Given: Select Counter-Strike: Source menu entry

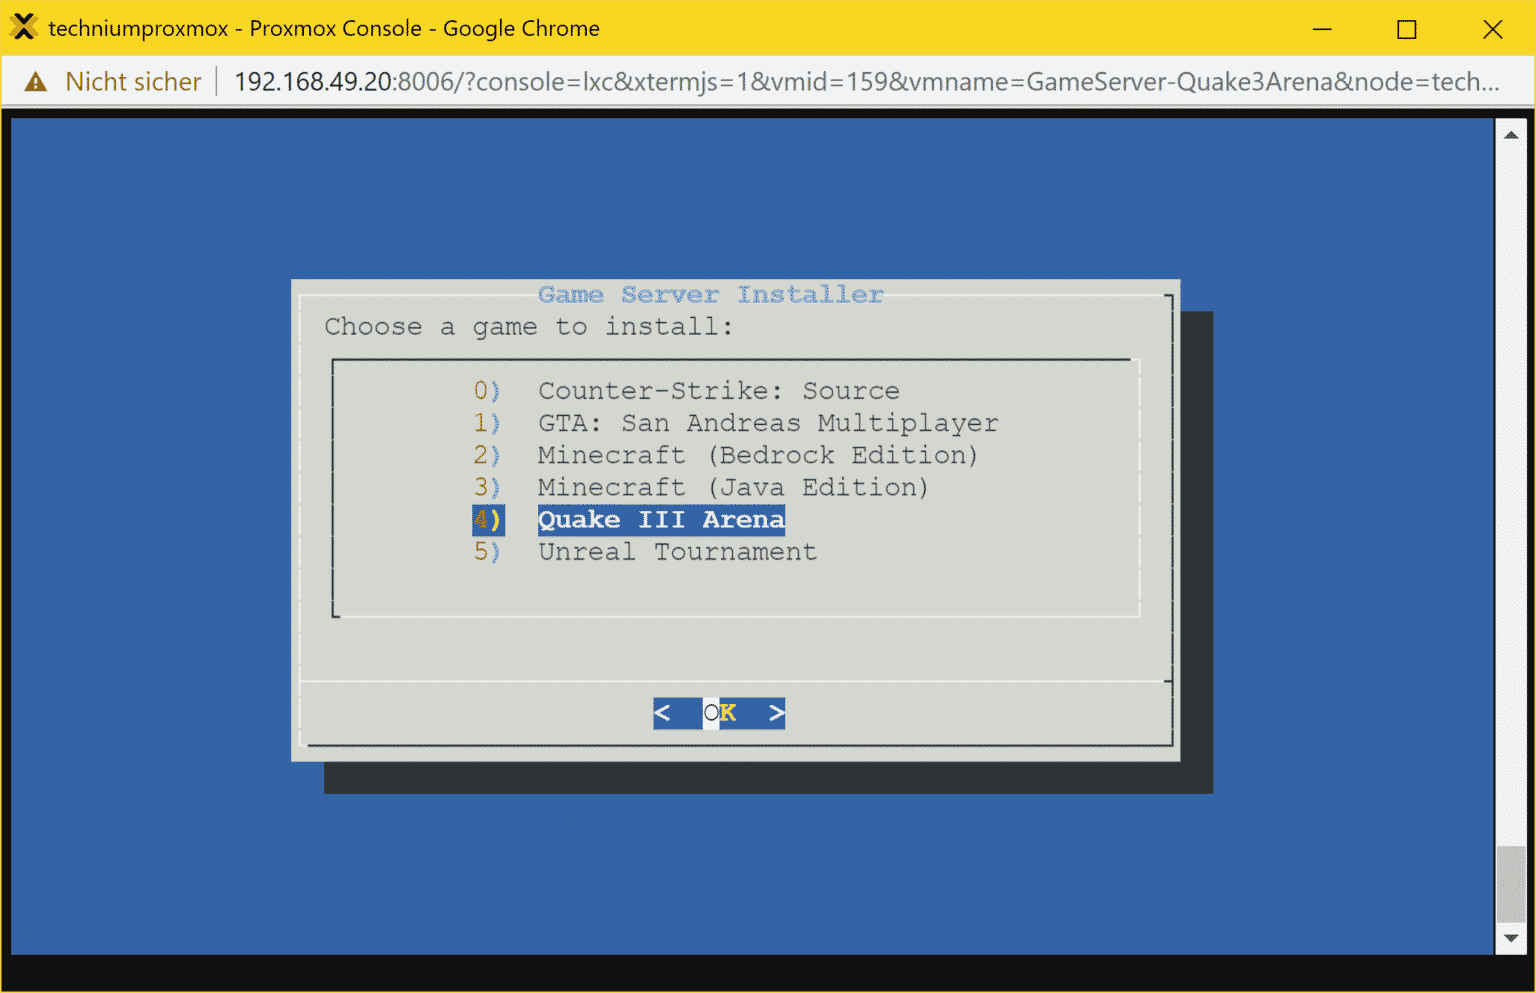Looking at the screenshot, I should click(x=718, y=391).
